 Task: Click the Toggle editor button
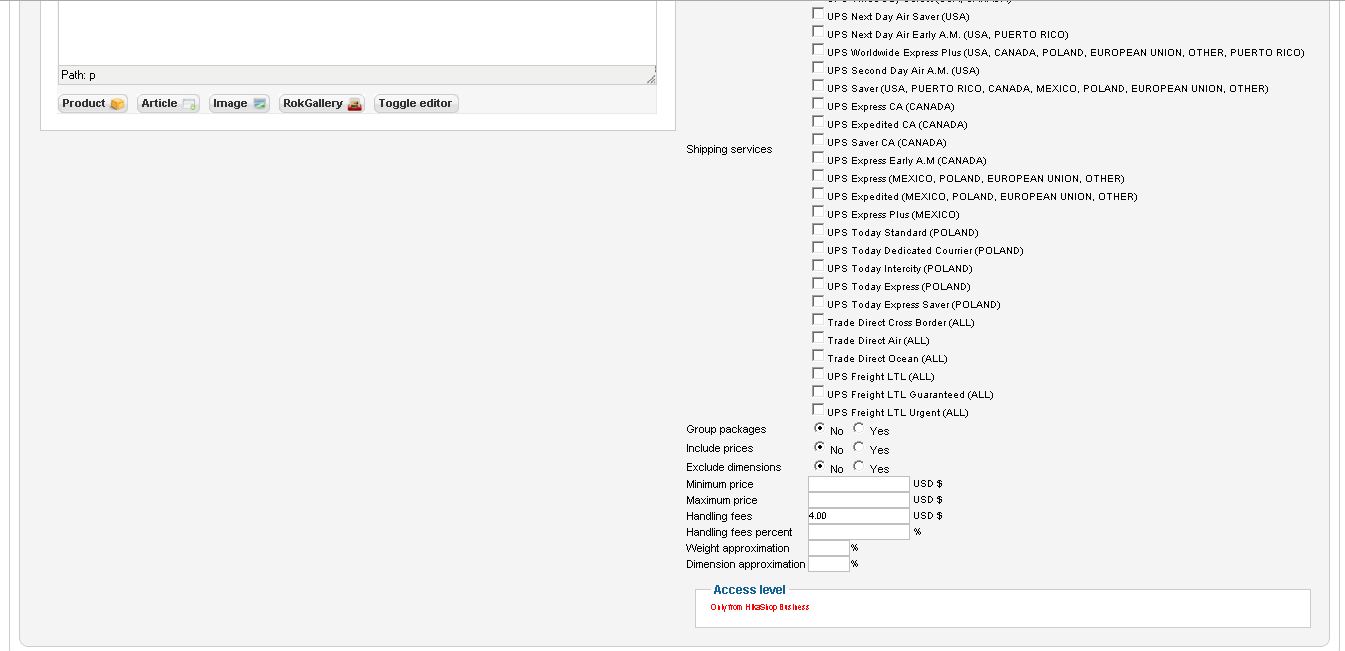(415, 104)
